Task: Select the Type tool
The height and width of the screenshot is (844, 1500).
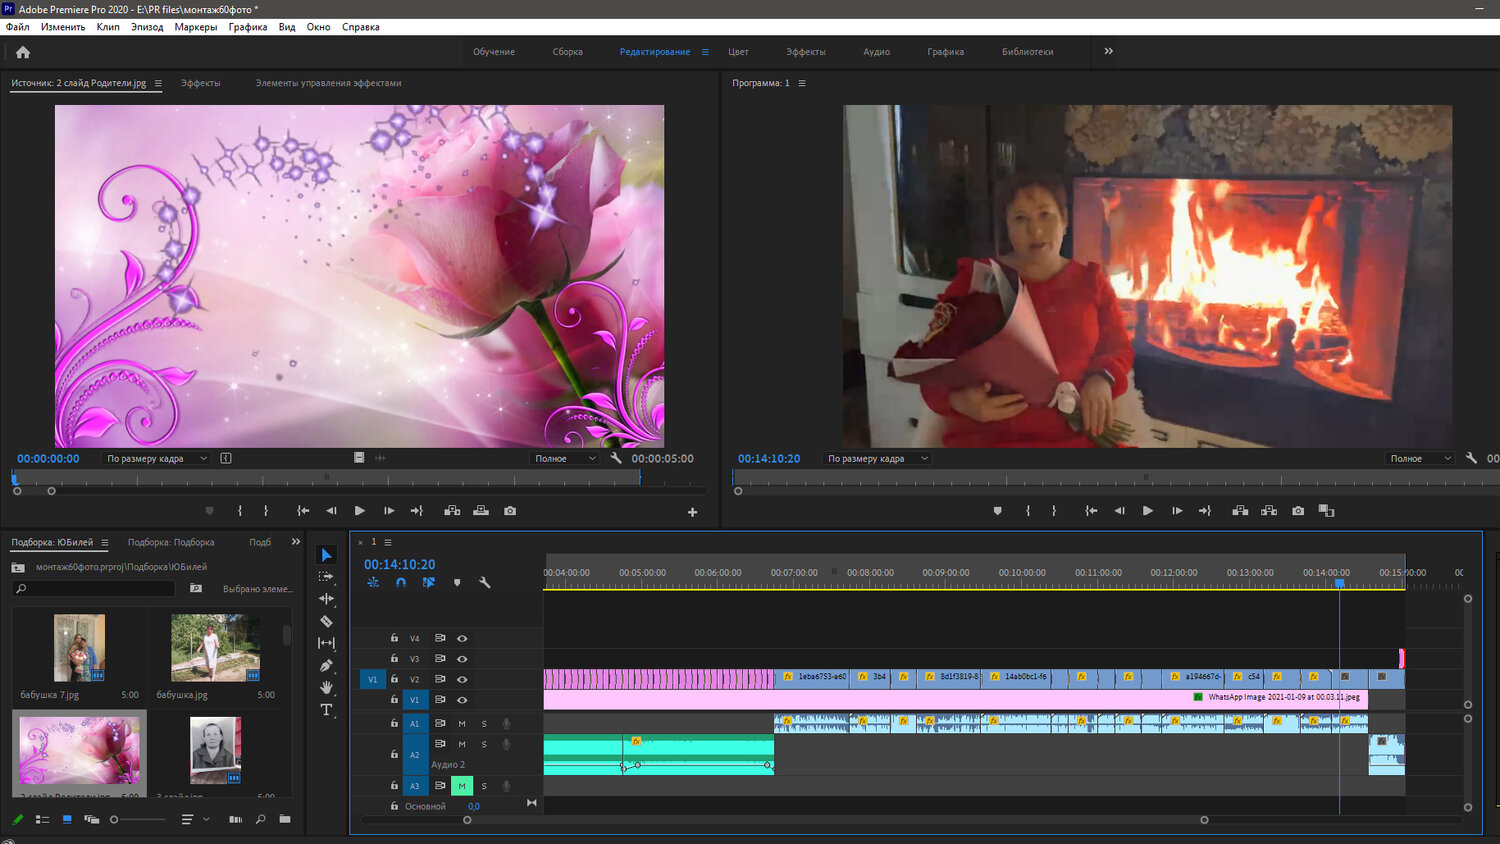Action: (326, 710)
